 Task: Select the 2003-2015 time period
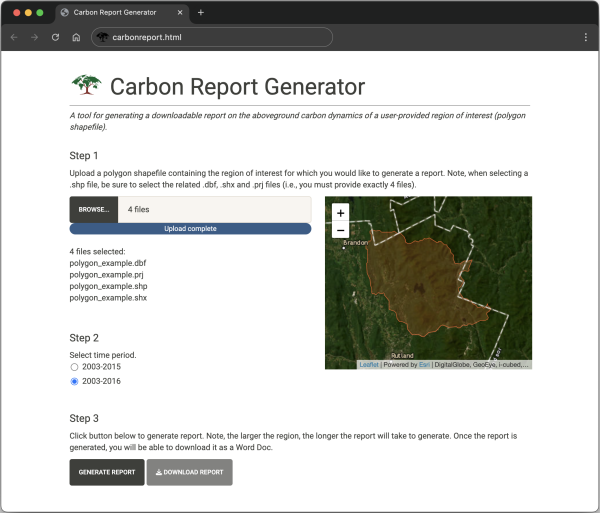click(74, 367)
